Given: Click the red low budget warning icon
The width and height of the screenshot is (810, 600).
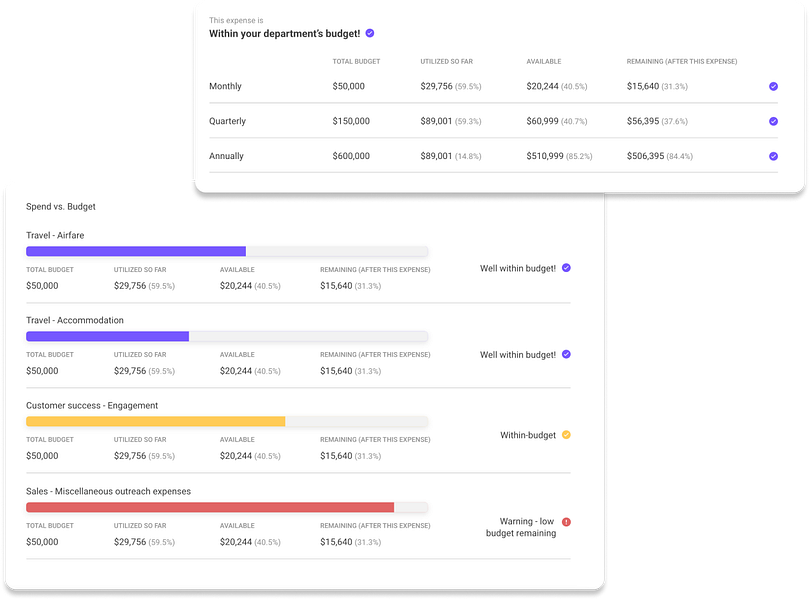Looking at the screenshot, I should click(x=566, y=522).
